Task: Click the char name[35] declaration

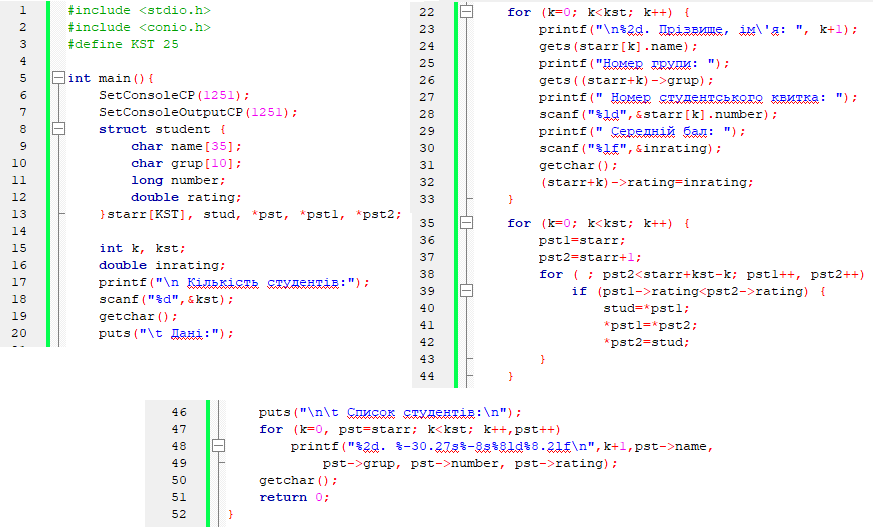Action: tap(186, 146)
